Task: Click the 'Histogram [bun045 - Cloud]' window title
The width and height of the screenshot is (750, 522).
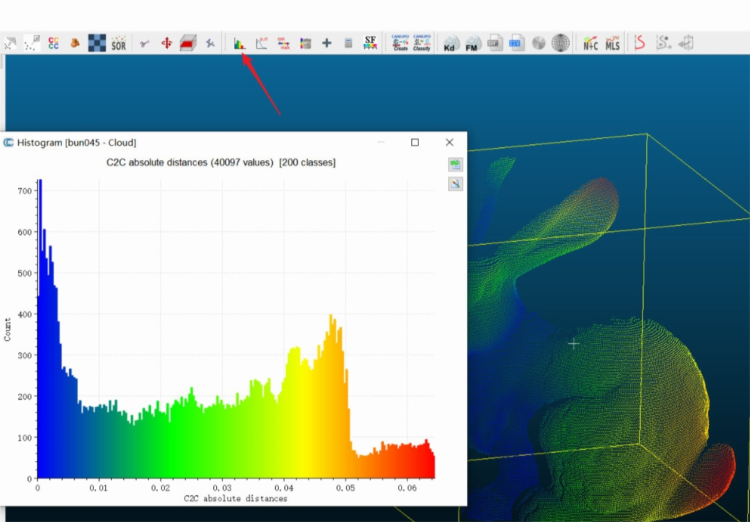Action: (x=77, y=143)
